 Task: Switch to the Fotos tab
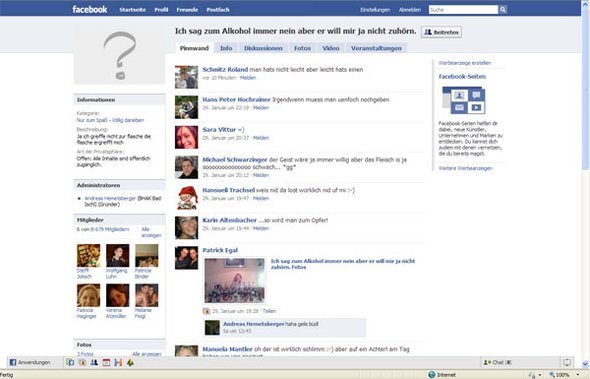302,48
